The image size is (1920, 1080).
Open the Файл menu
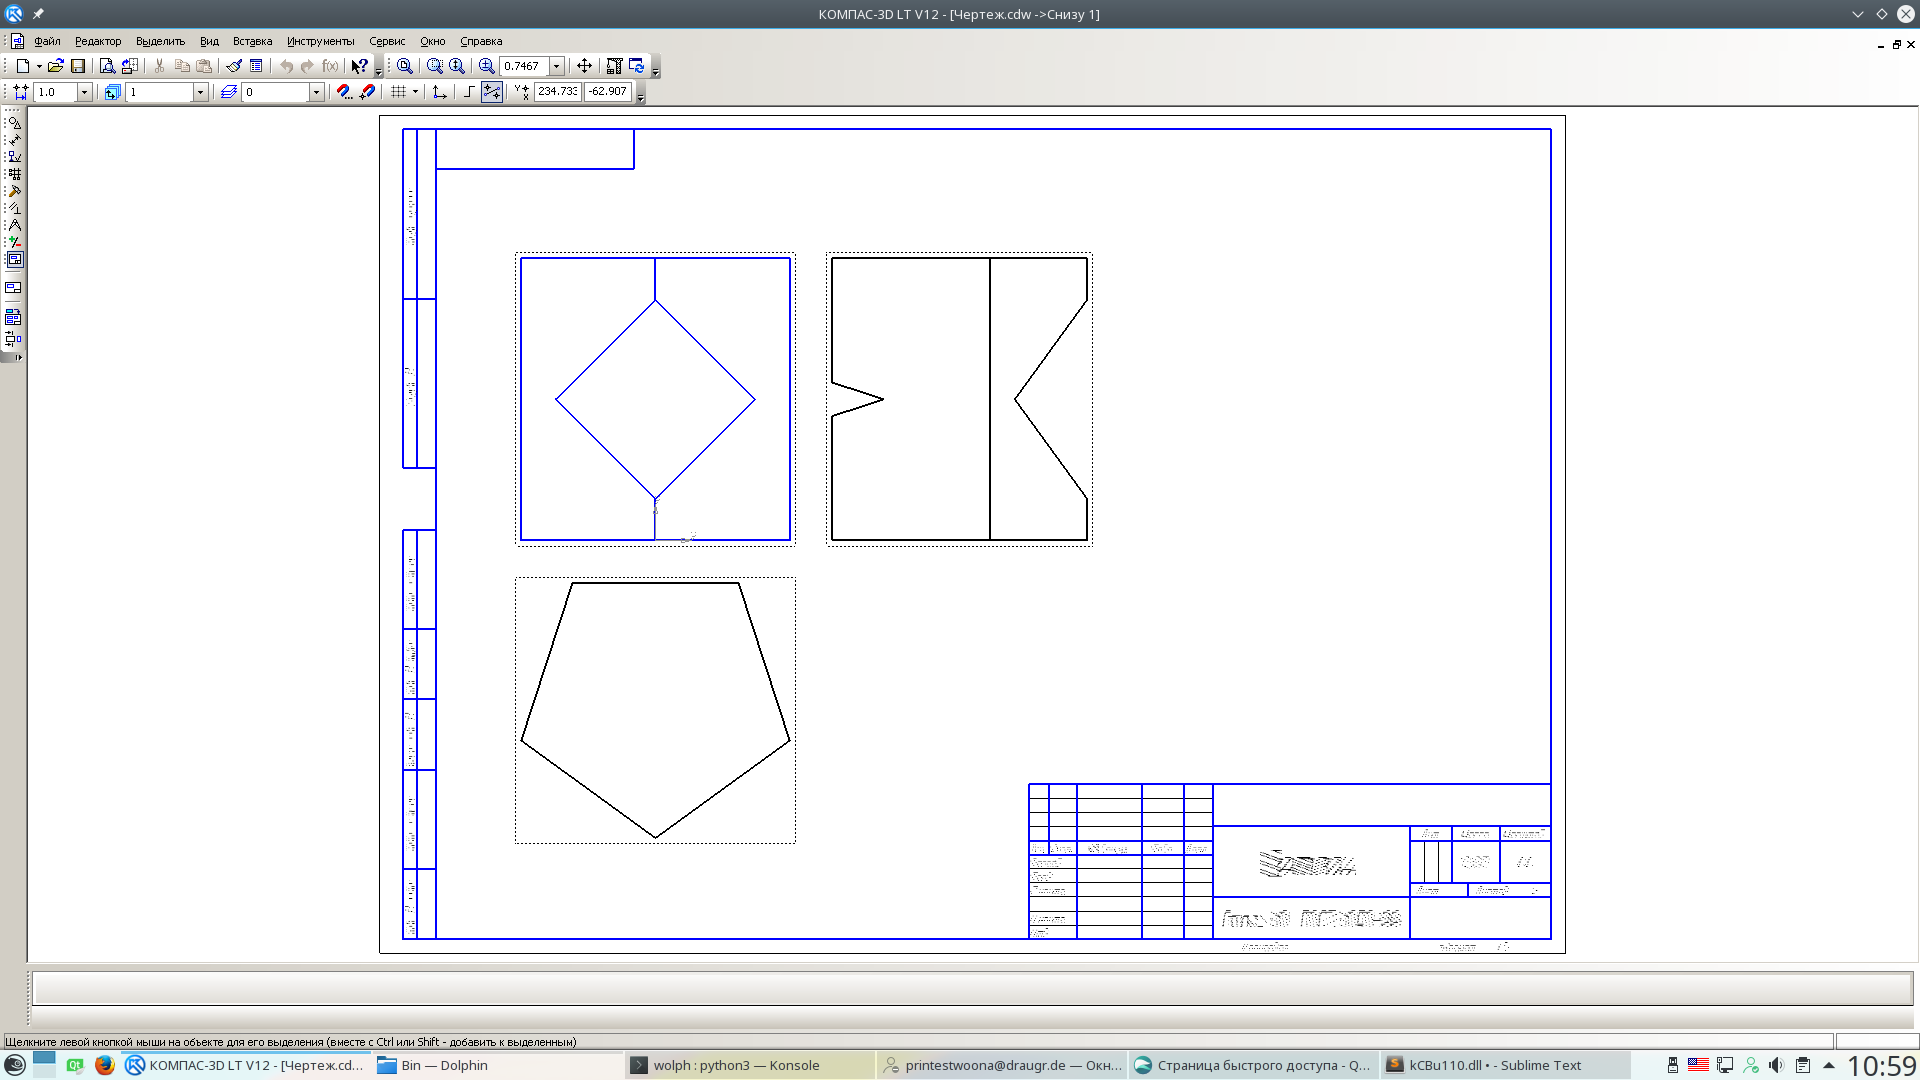[x=47, y=41]
